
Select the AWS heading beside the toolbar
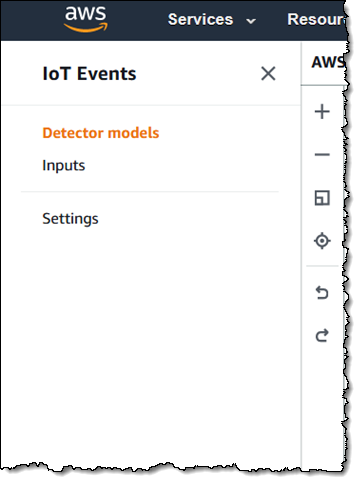click(328, 62)
